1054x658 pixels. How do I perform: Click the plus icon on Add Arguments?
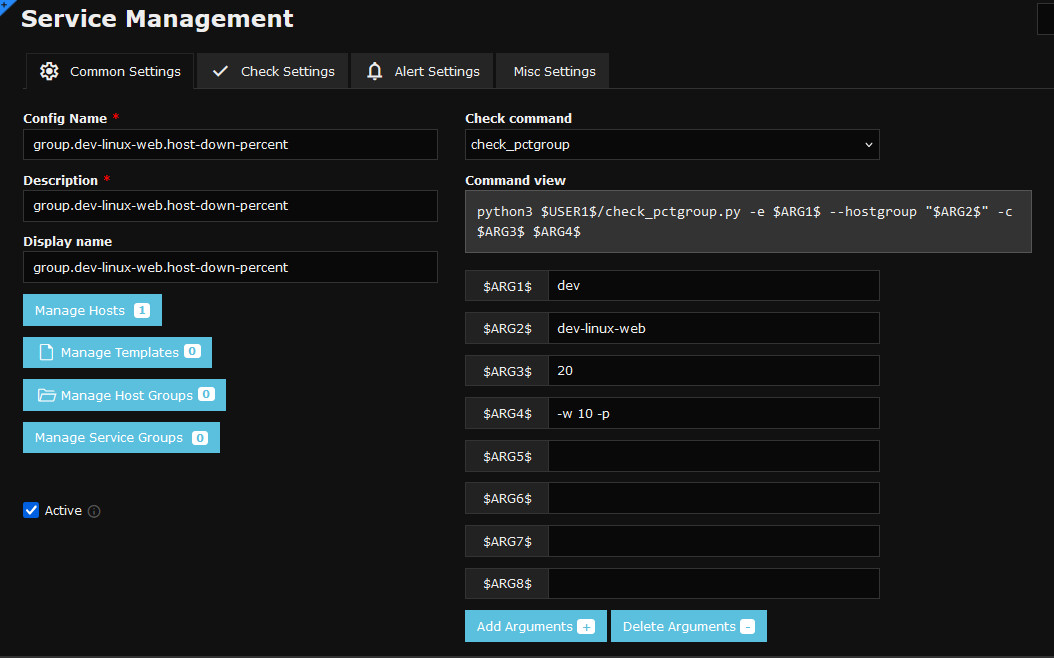pos(586,627)
